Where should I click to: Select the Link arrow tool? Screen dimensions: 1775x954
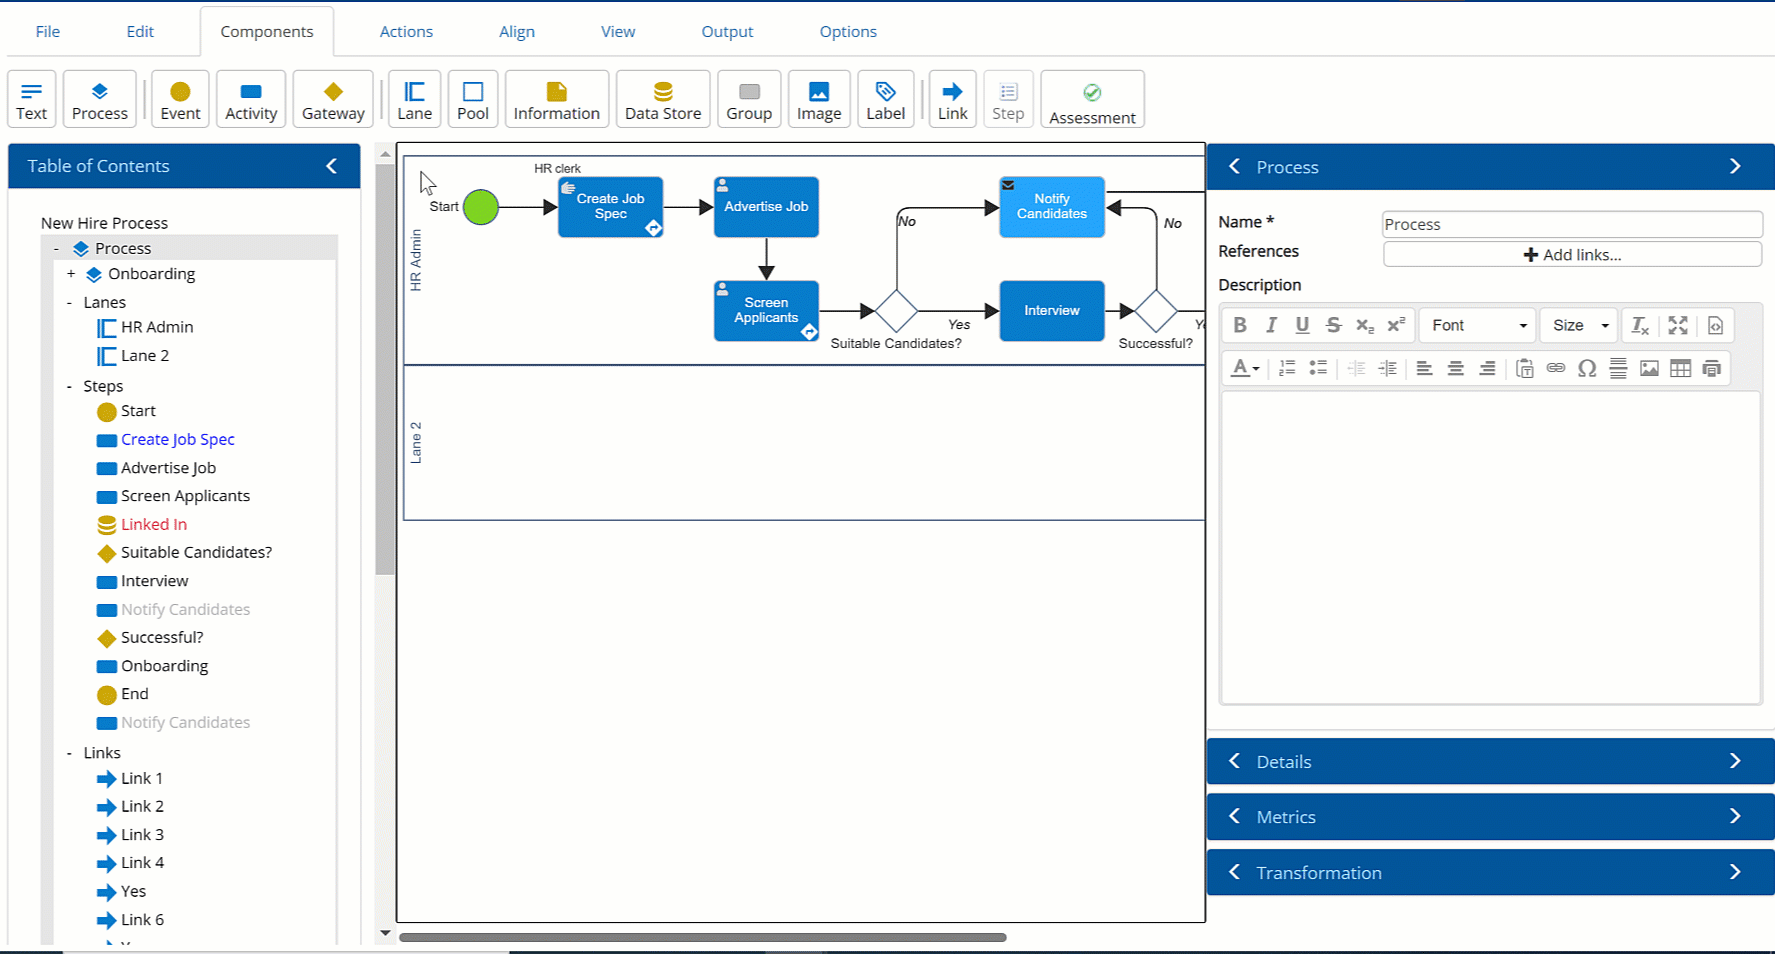coord(952,99)
